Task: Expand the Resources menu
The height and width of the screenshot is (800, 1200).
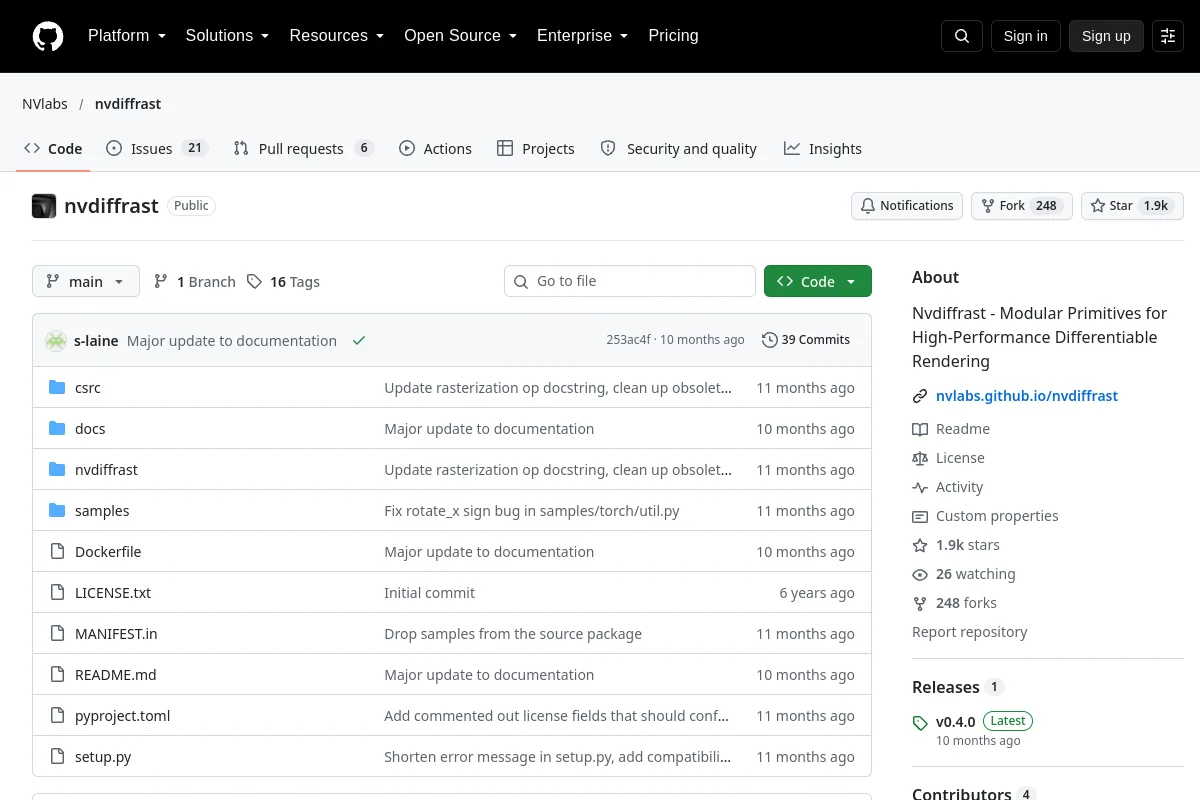Action: [337, 36]
